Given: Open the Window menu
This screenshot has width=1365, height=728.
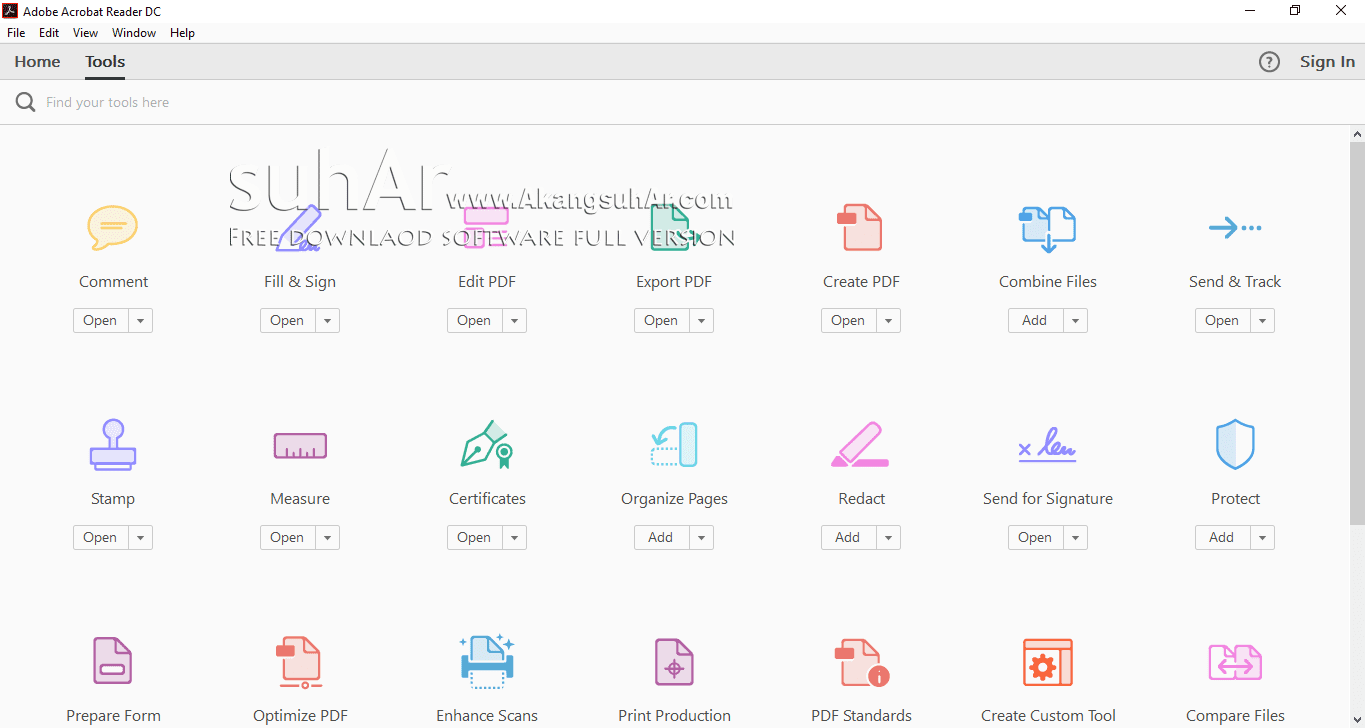Looking at the screenshot, I should coord(134,33).
